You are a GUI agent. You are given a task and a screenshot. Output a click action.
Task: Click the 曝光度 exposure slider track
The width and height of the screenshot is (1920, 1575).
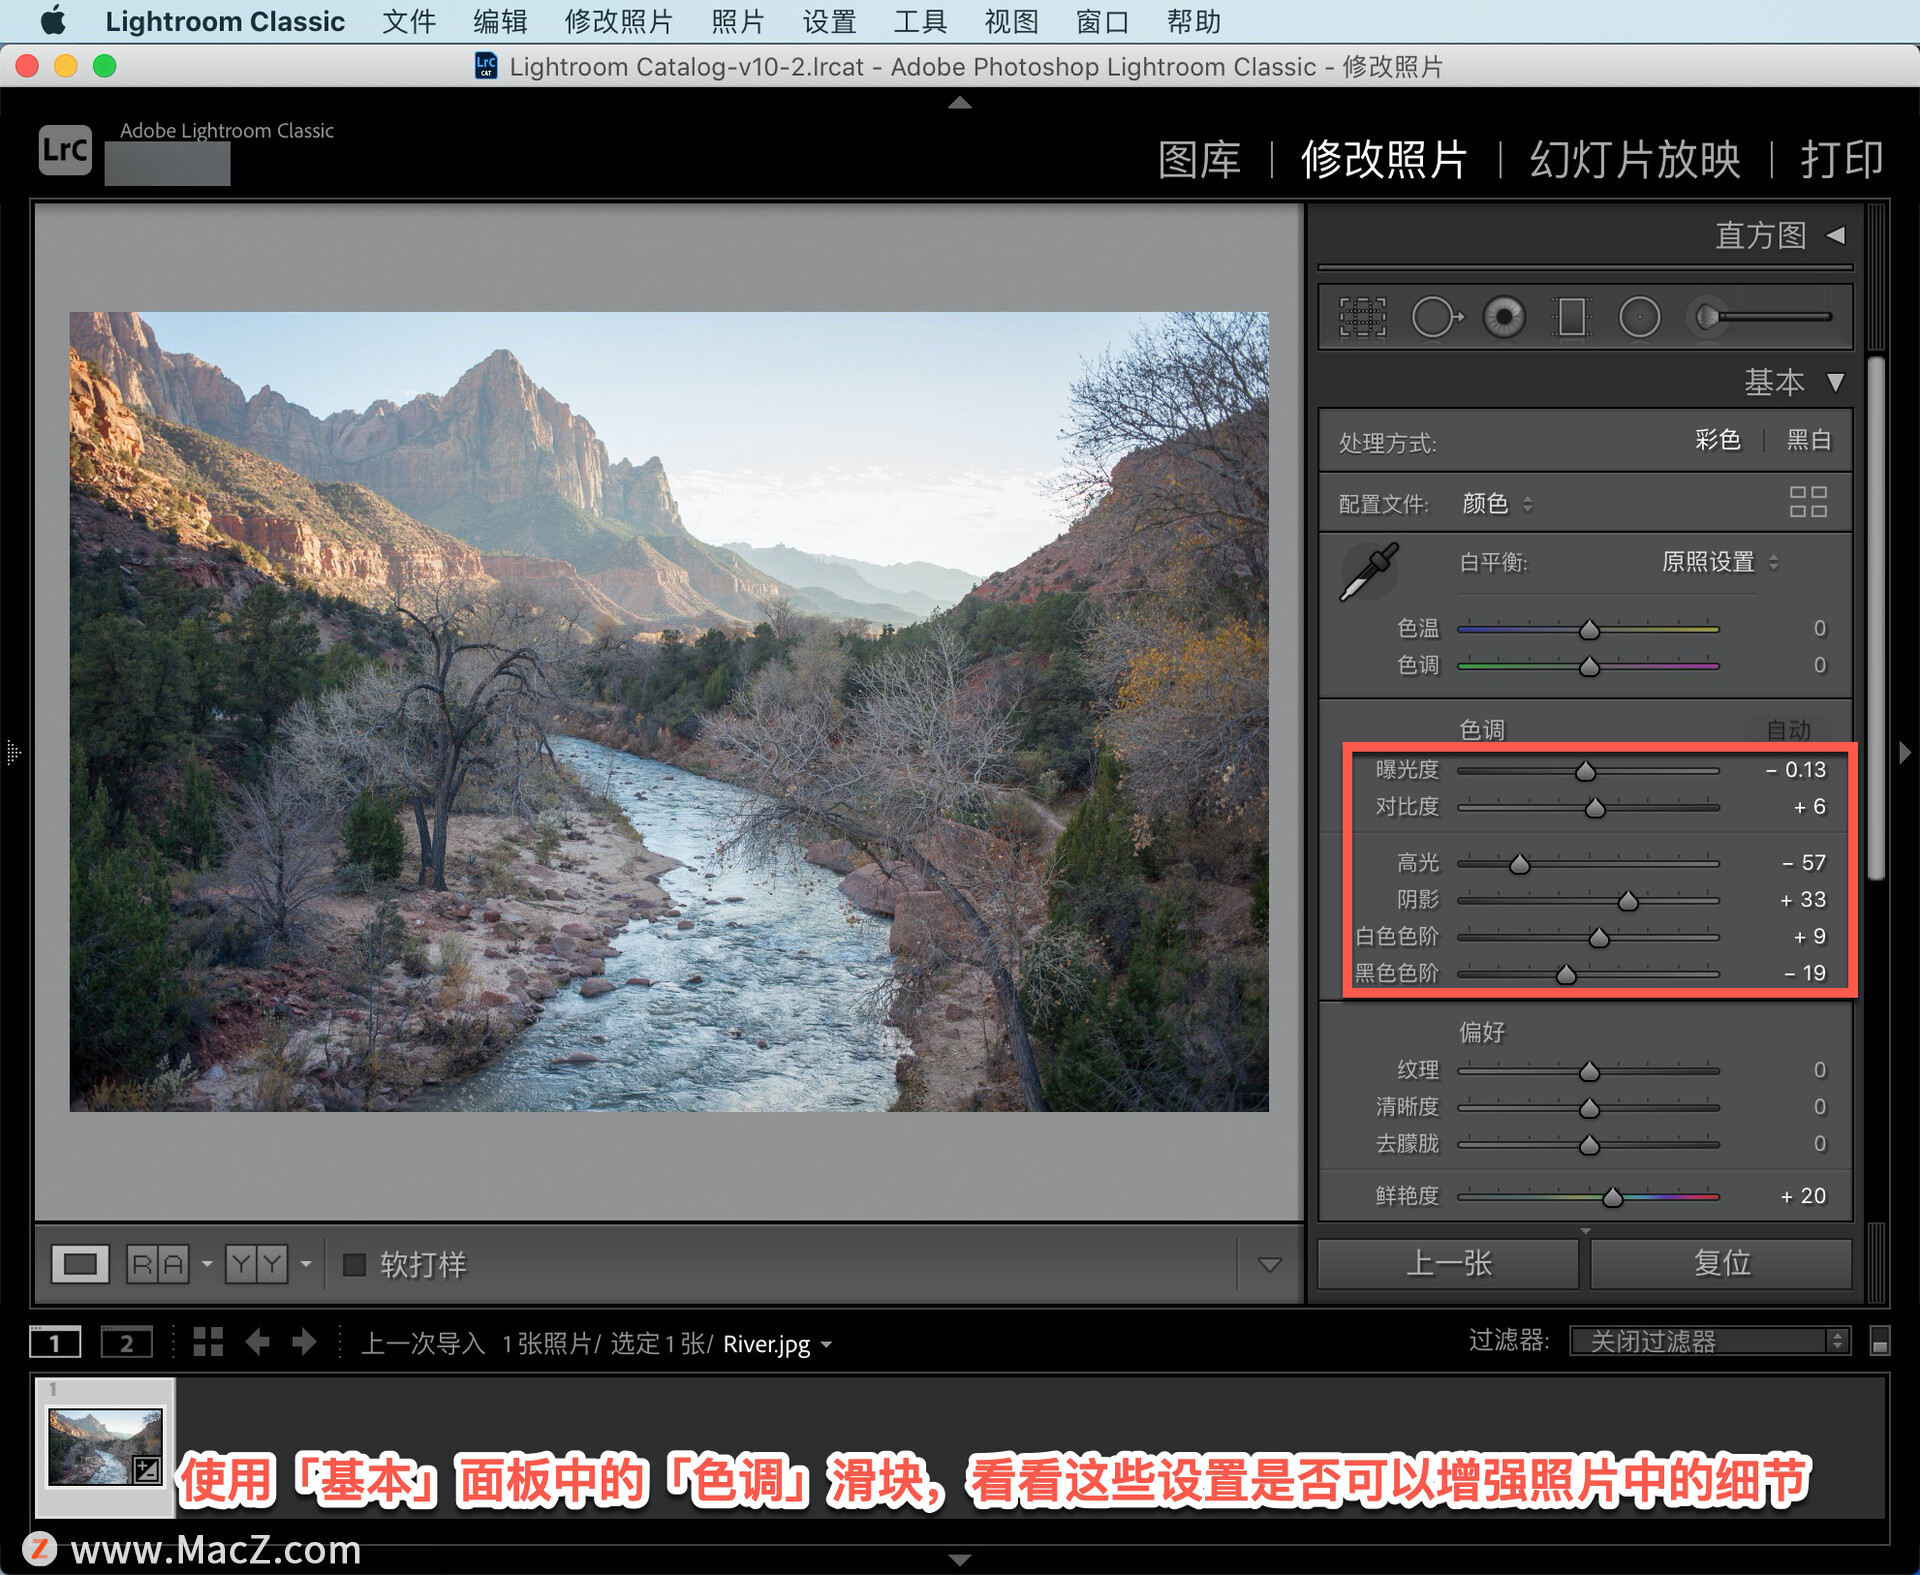click(1588, 770)
